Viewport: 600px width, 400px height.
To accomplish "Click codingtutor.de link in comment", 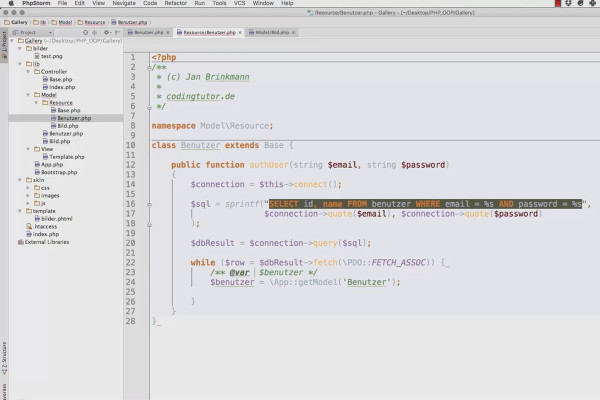I will click(201, 96).
